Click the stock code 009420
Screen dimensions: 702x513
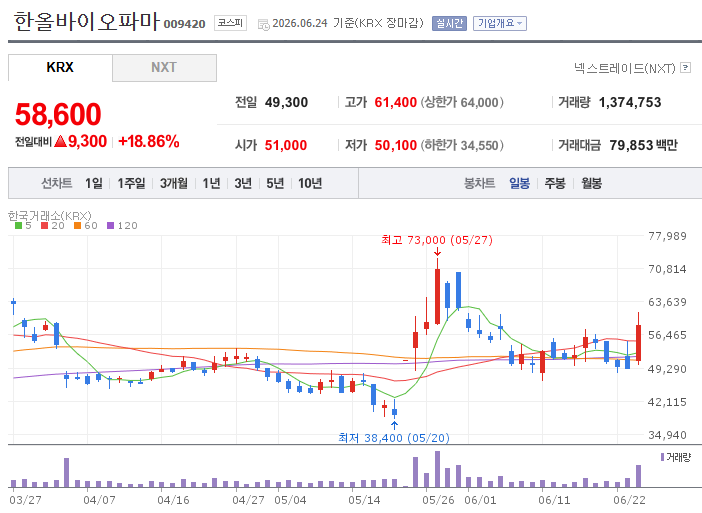(184, 24)
